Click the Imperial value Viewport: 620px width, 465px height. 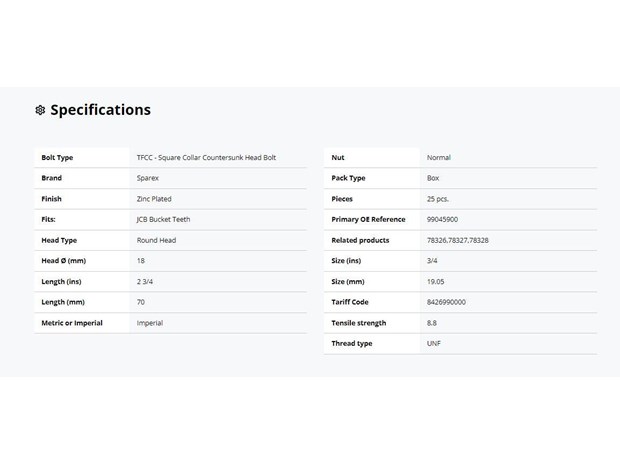(x=150, y=323)
